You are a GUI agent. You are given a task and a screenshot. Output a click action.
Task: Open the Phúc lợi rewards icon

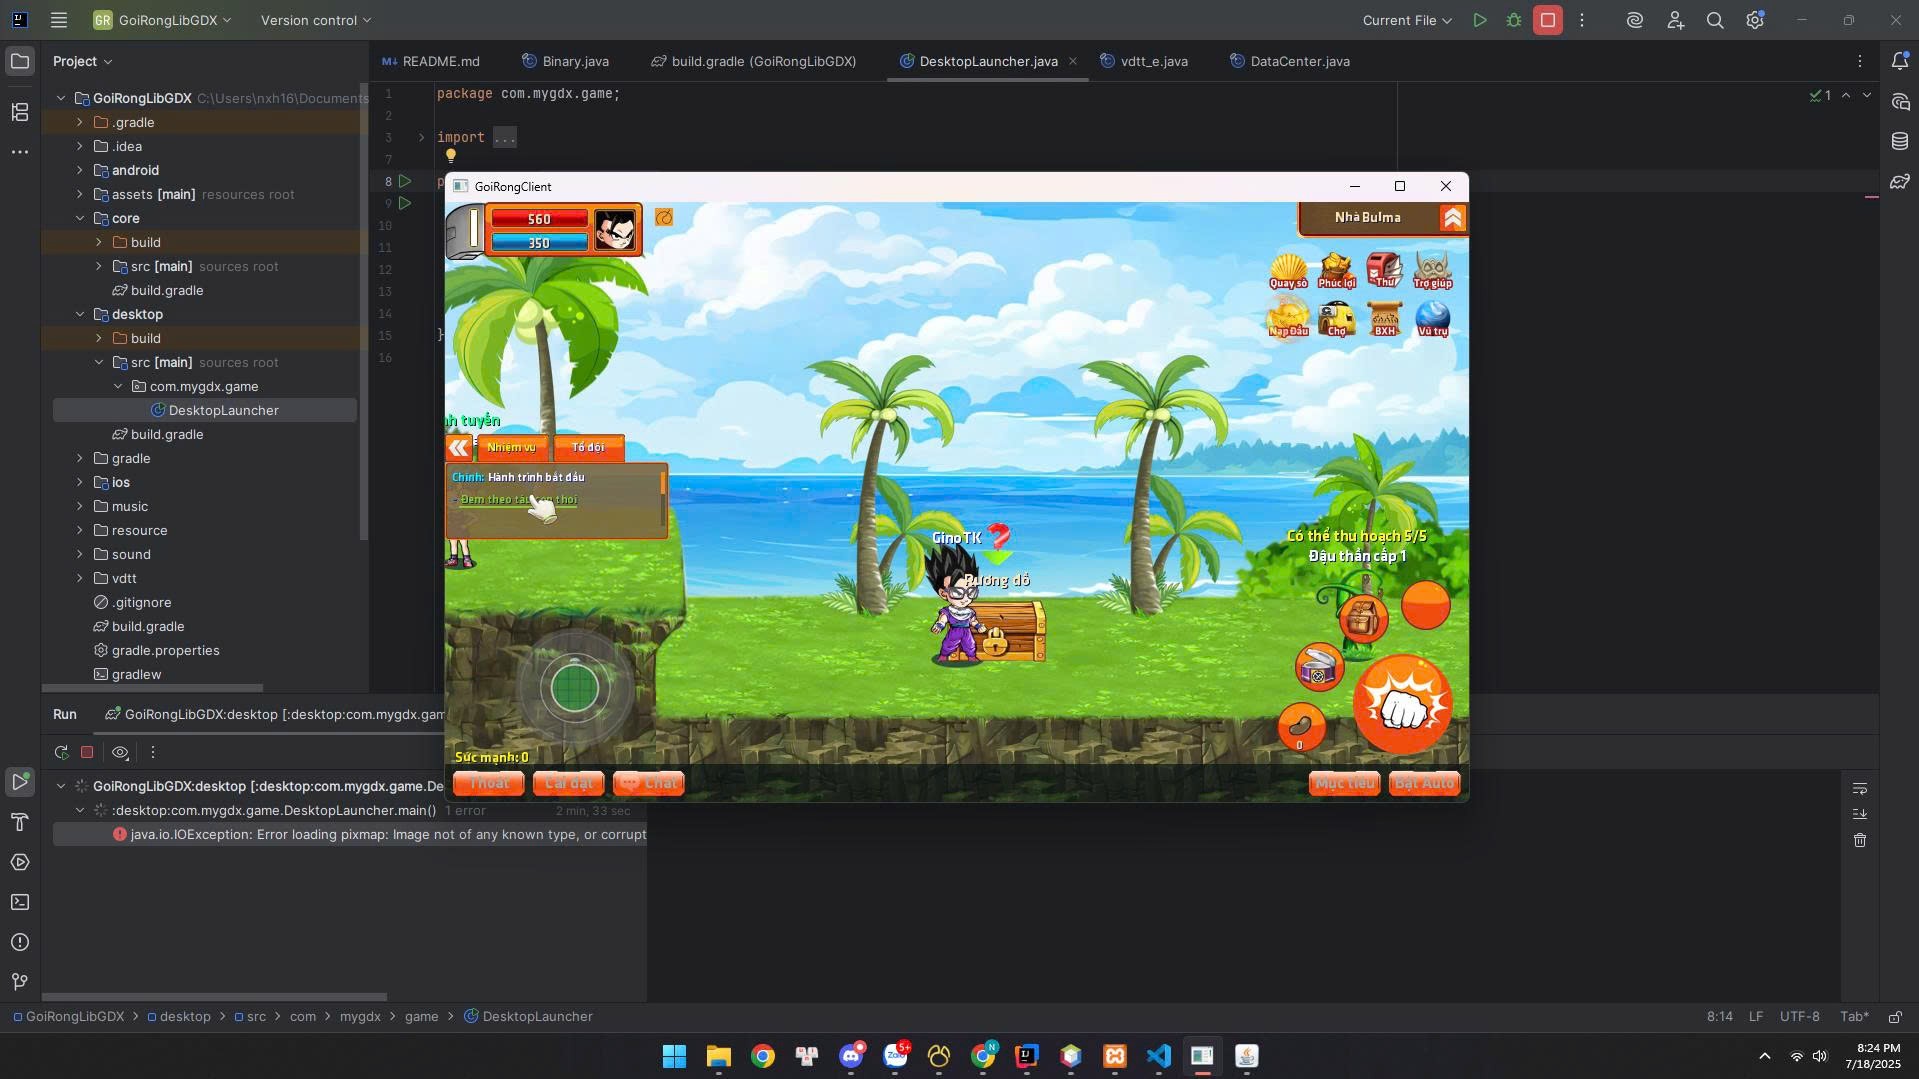coord(1336,271)
